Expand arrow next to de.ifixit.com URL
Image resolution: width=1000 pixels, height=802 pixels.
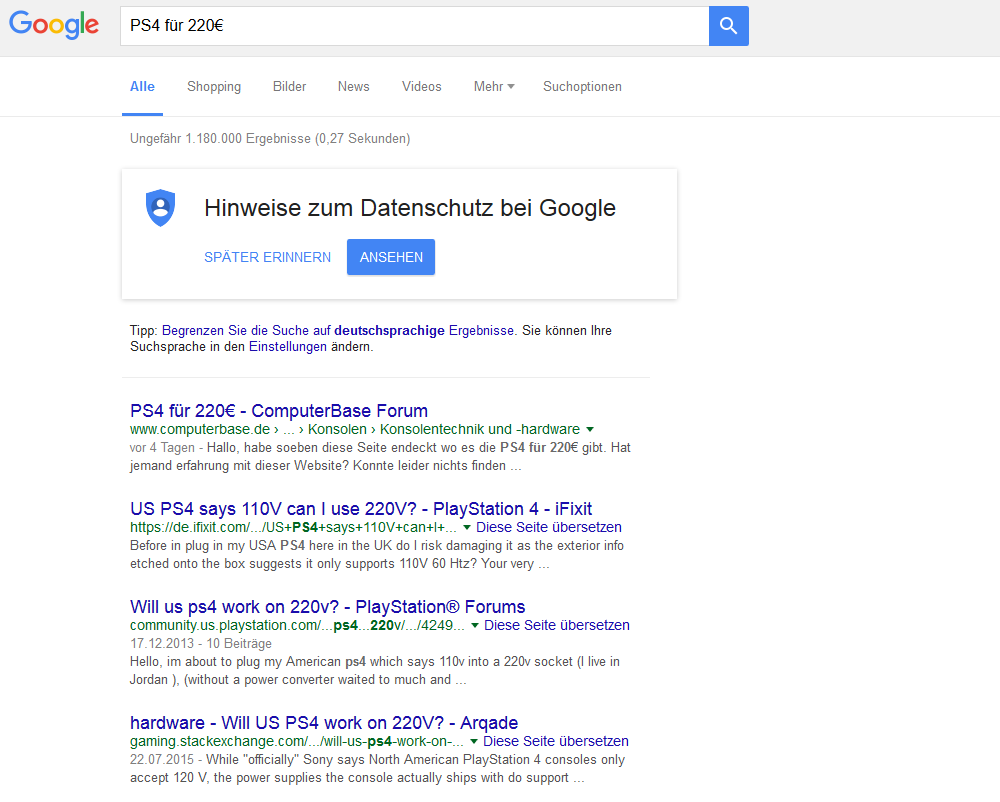click(x=467, y=527)
